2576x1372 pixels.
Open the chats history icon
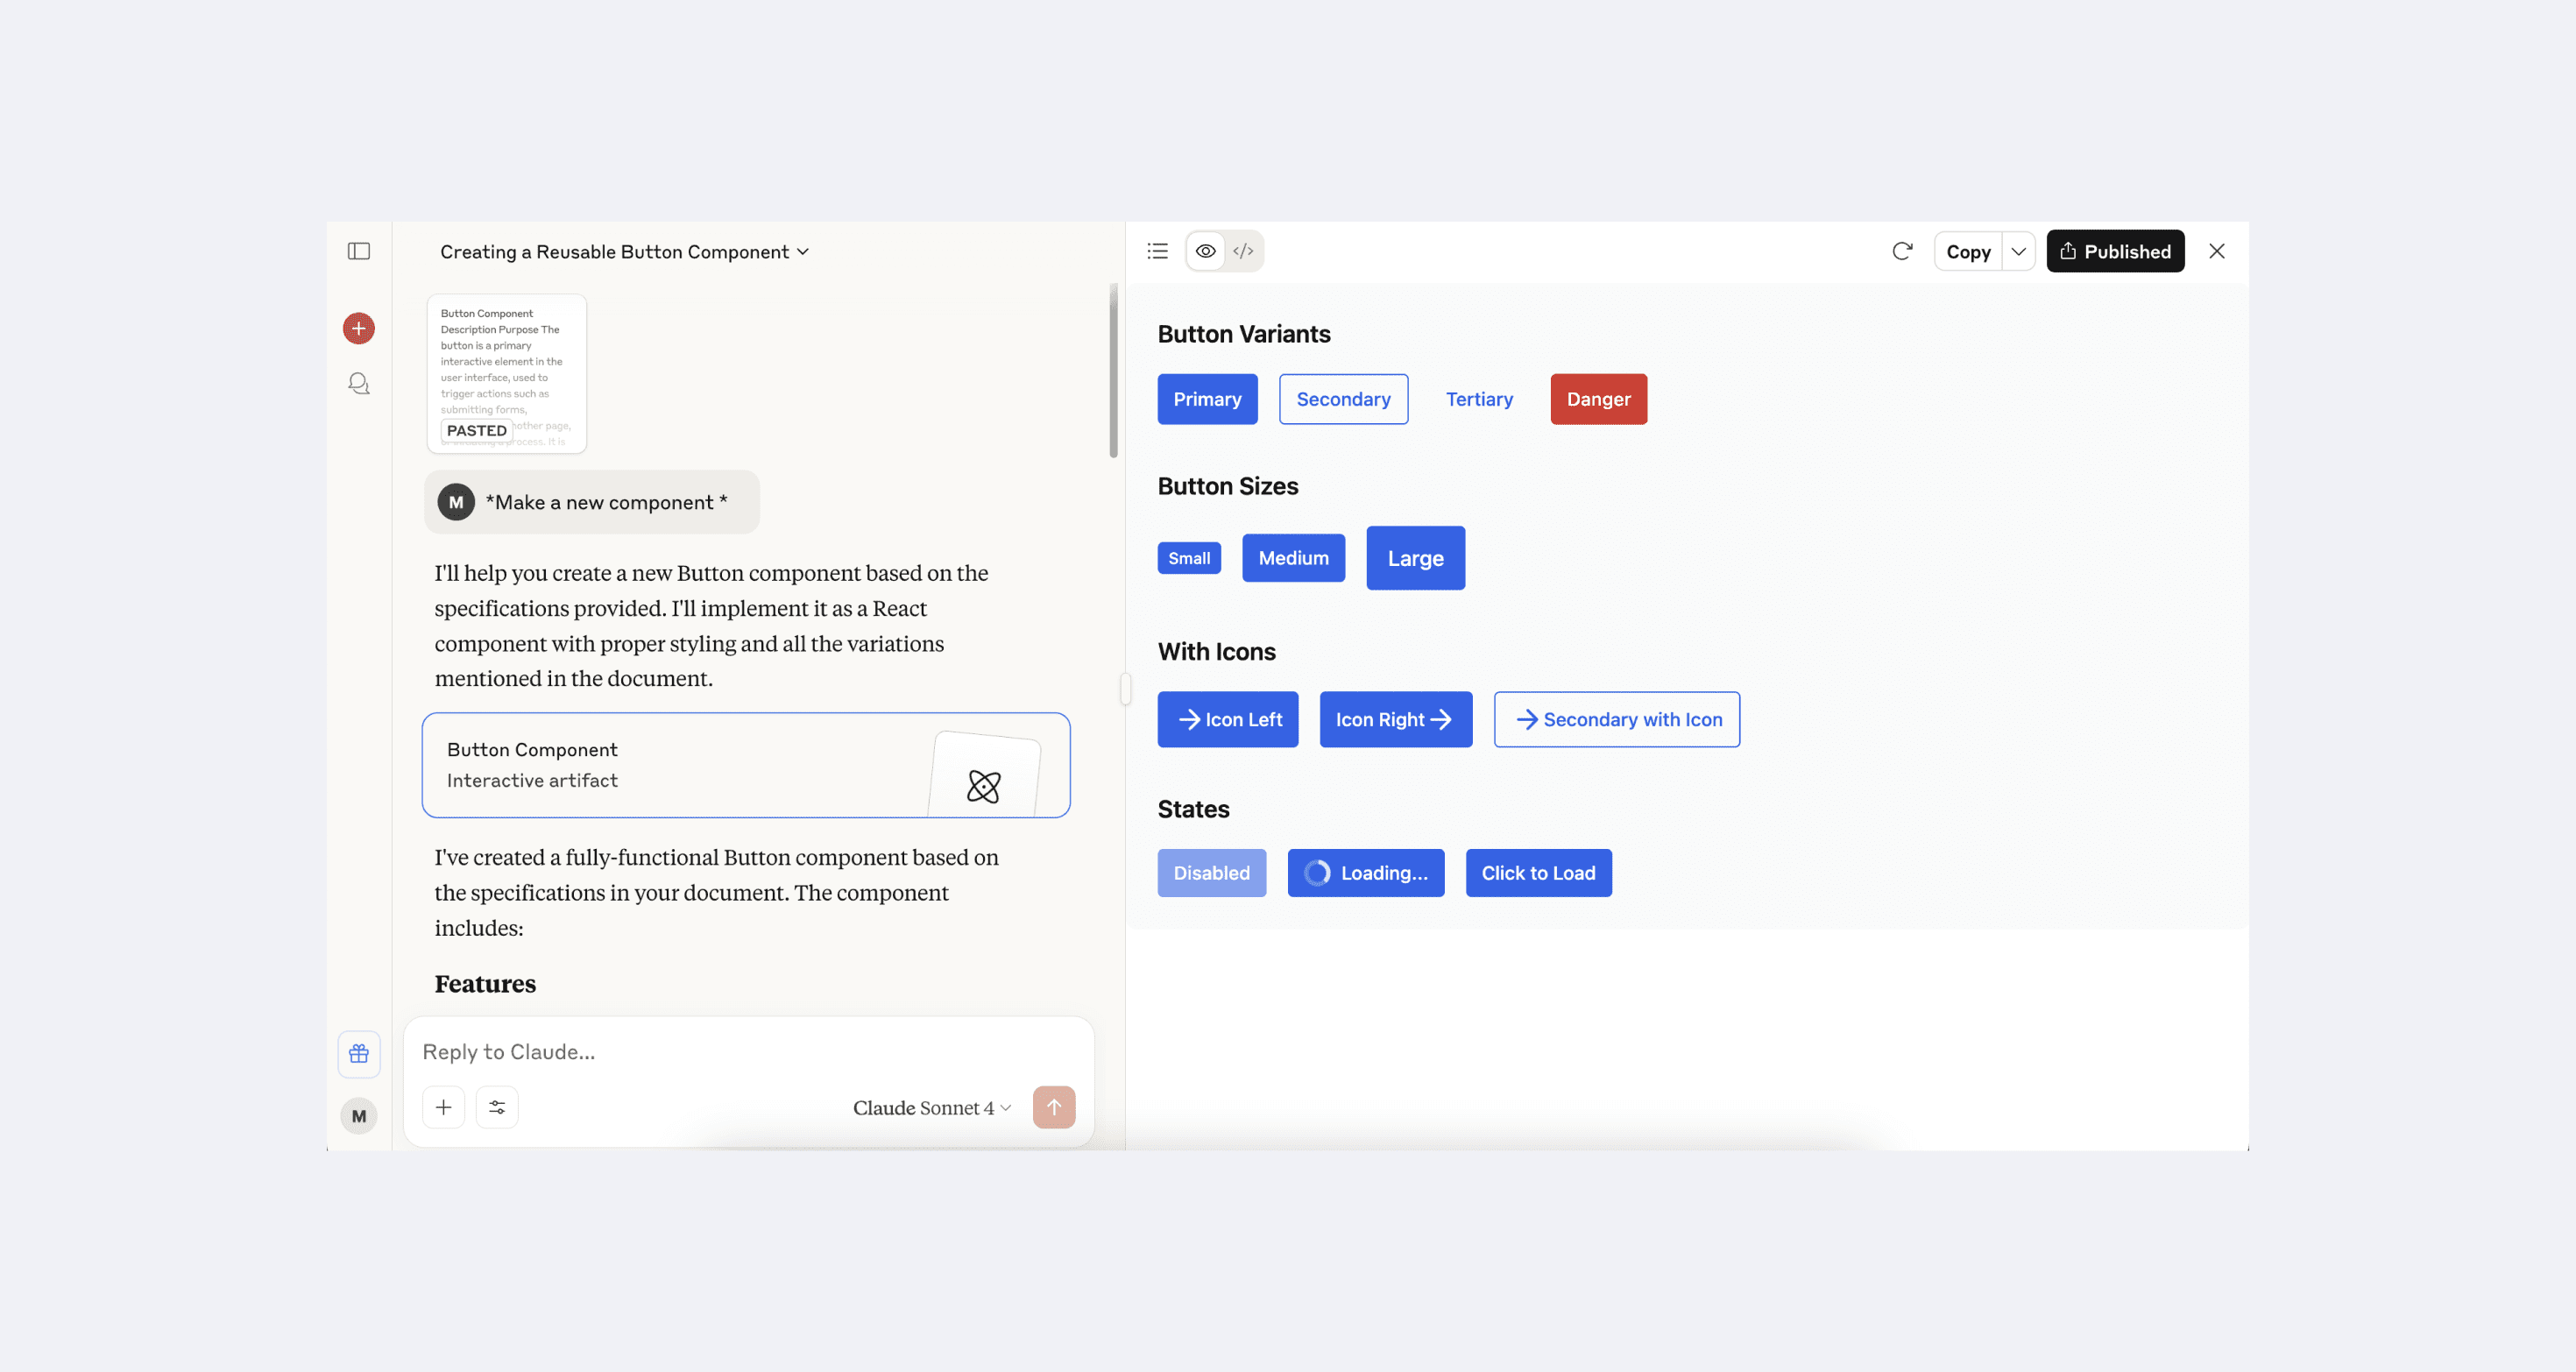pyautogui.click(x=359, y=384)
